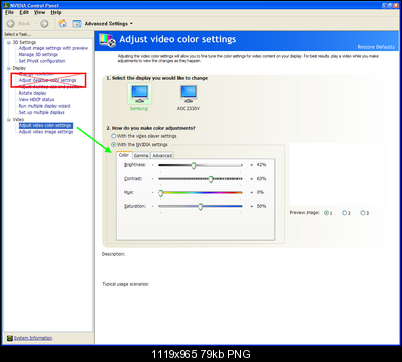This screenshot has width=402, height=362.
Task: Click the Restore Defaults link
Action: pyautogui.click(x=376, y=47)
